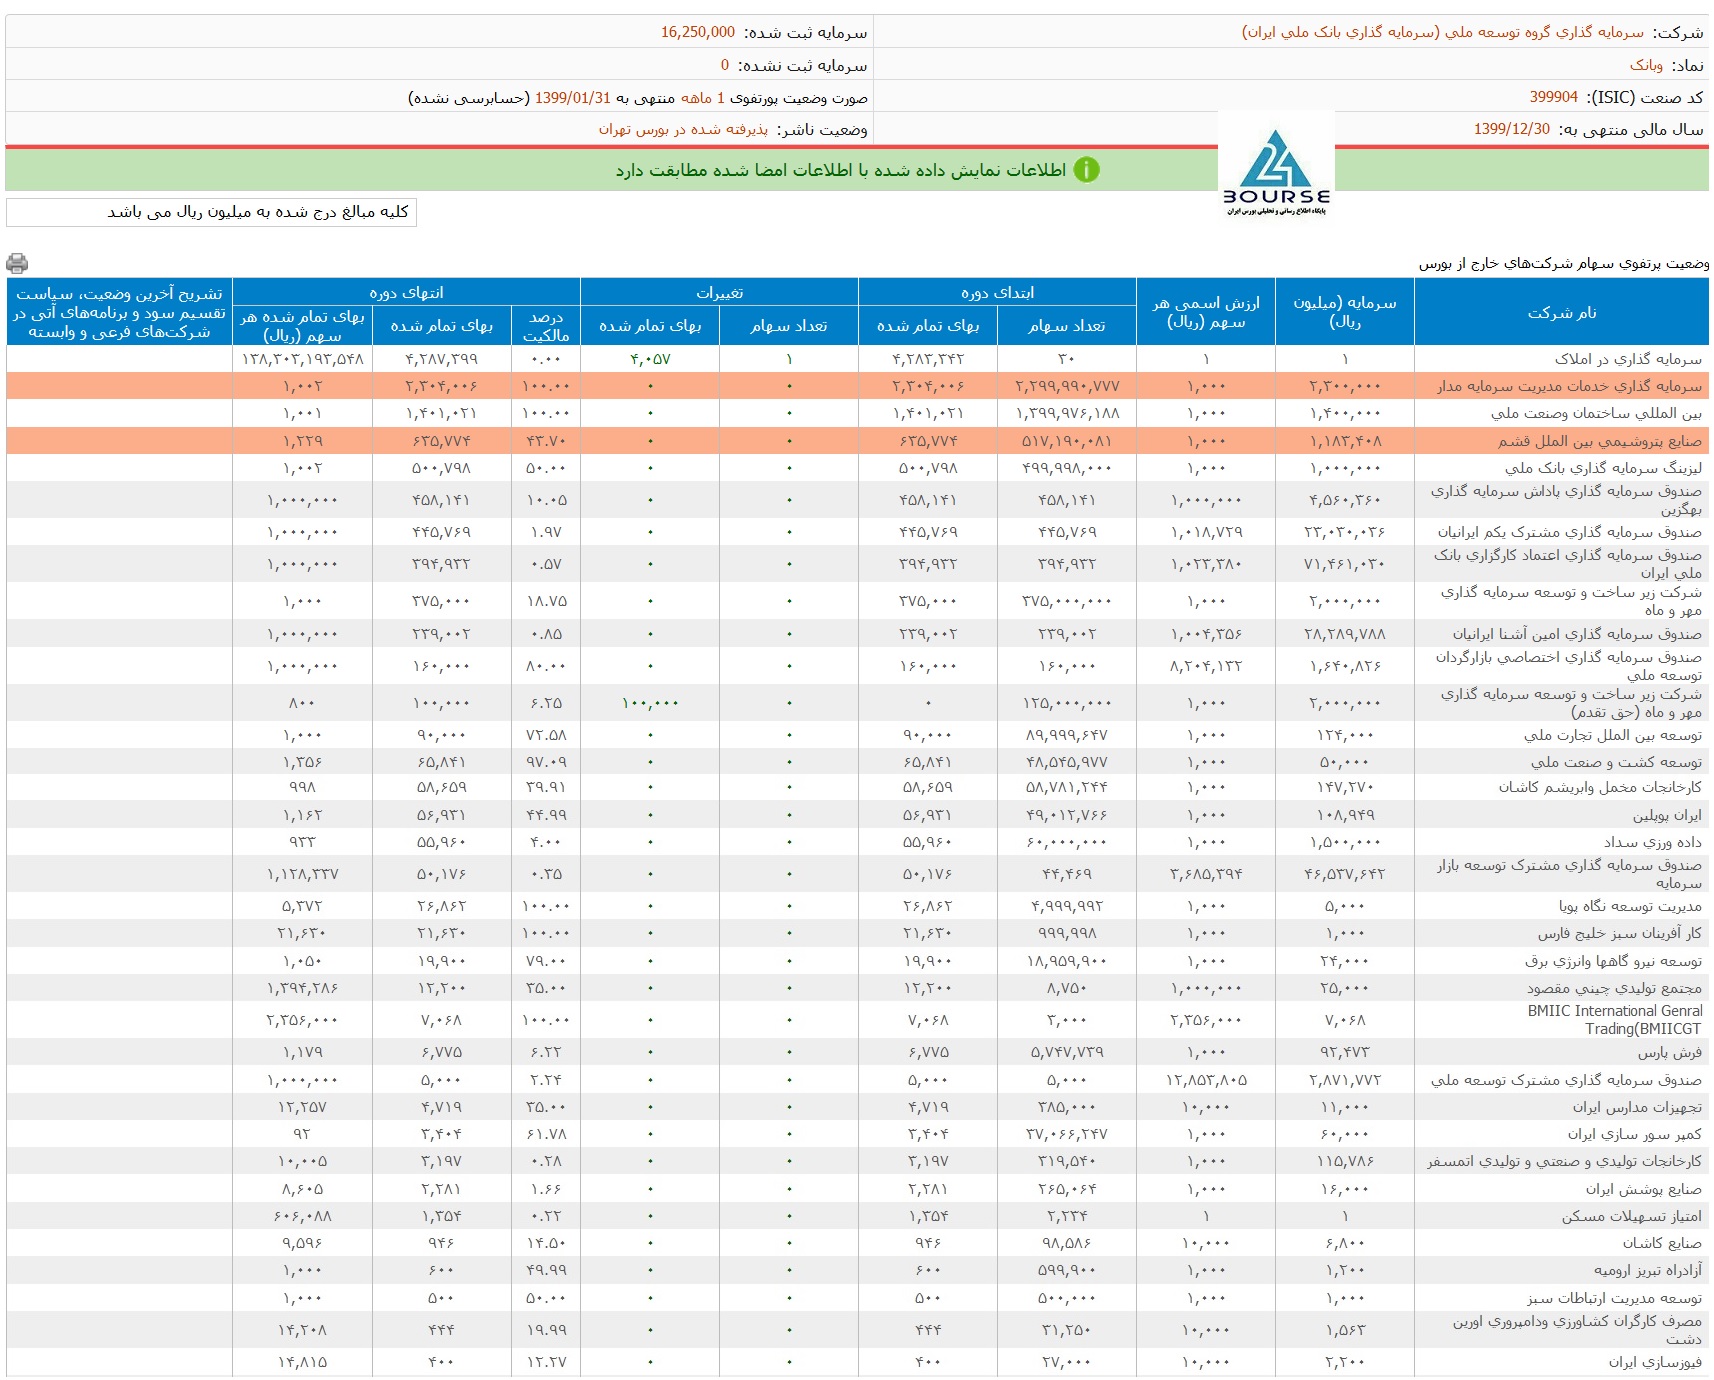Screen dimensions: 1714x1380
Task: Select row 'امتیاز تسهیلات مسکن'
Action: pos(858,1216)
